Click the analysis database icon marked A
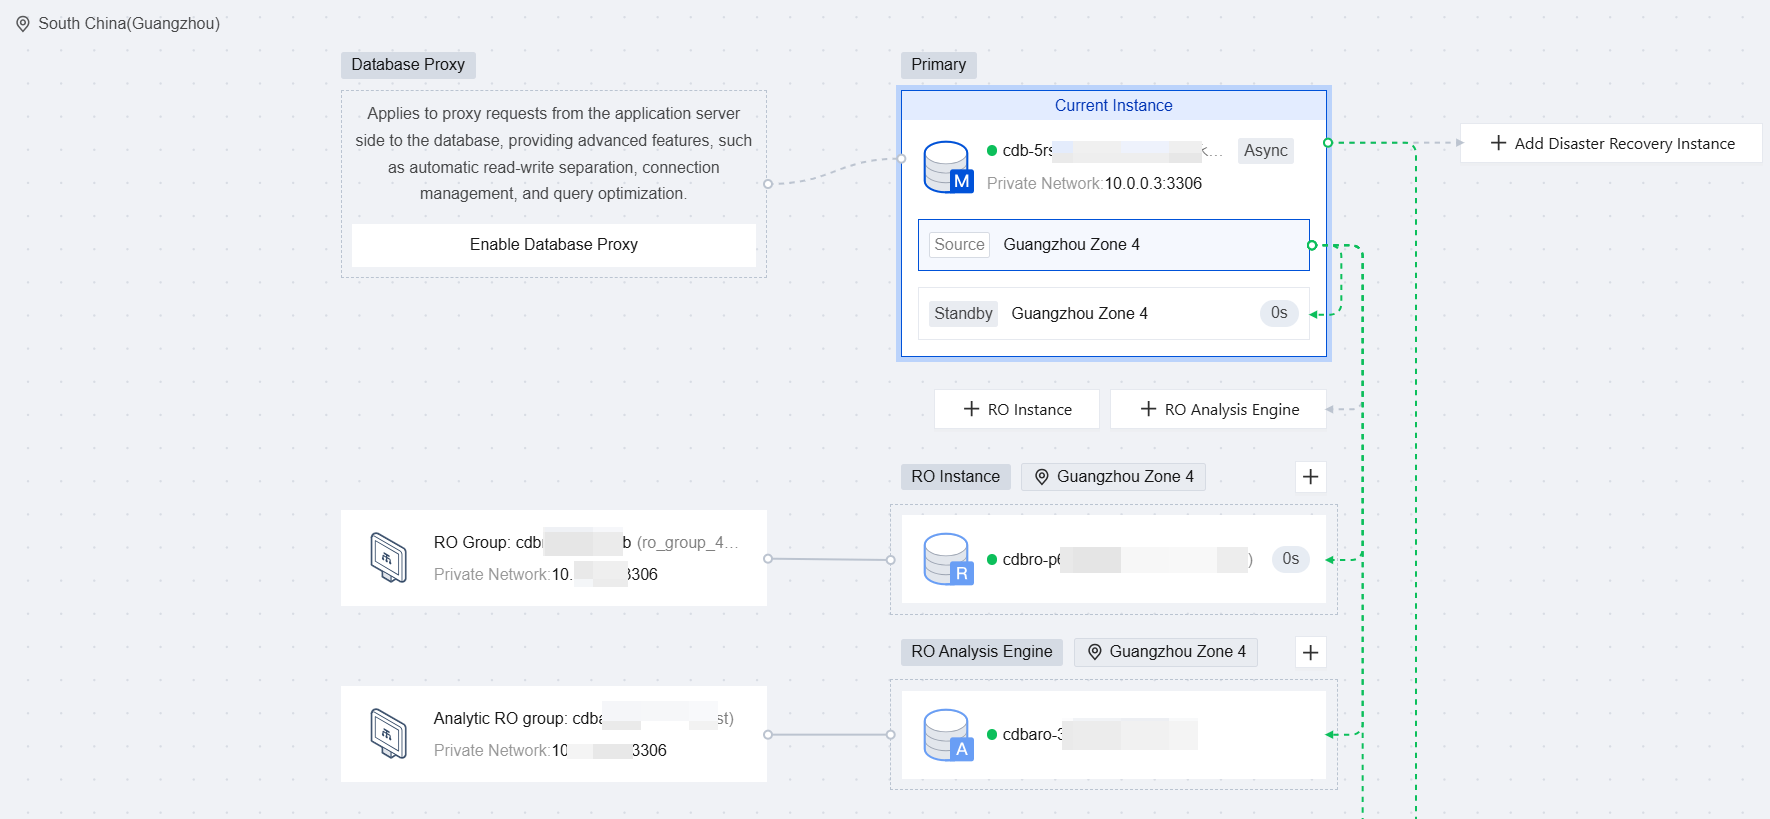The image size is (1770, 819). click(947, 735)
